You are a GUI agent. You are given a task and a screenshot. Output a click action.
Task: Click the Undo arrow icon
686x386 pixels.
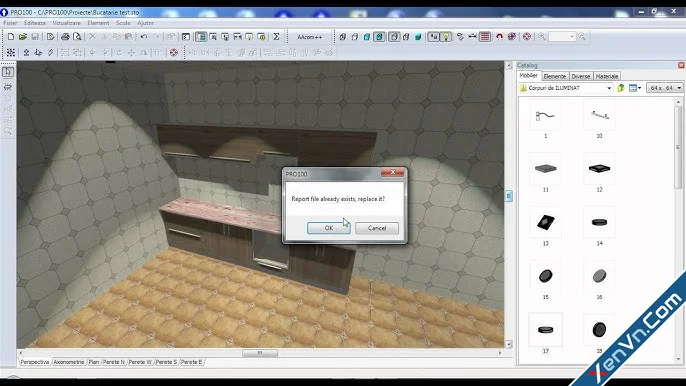(144, 37)
